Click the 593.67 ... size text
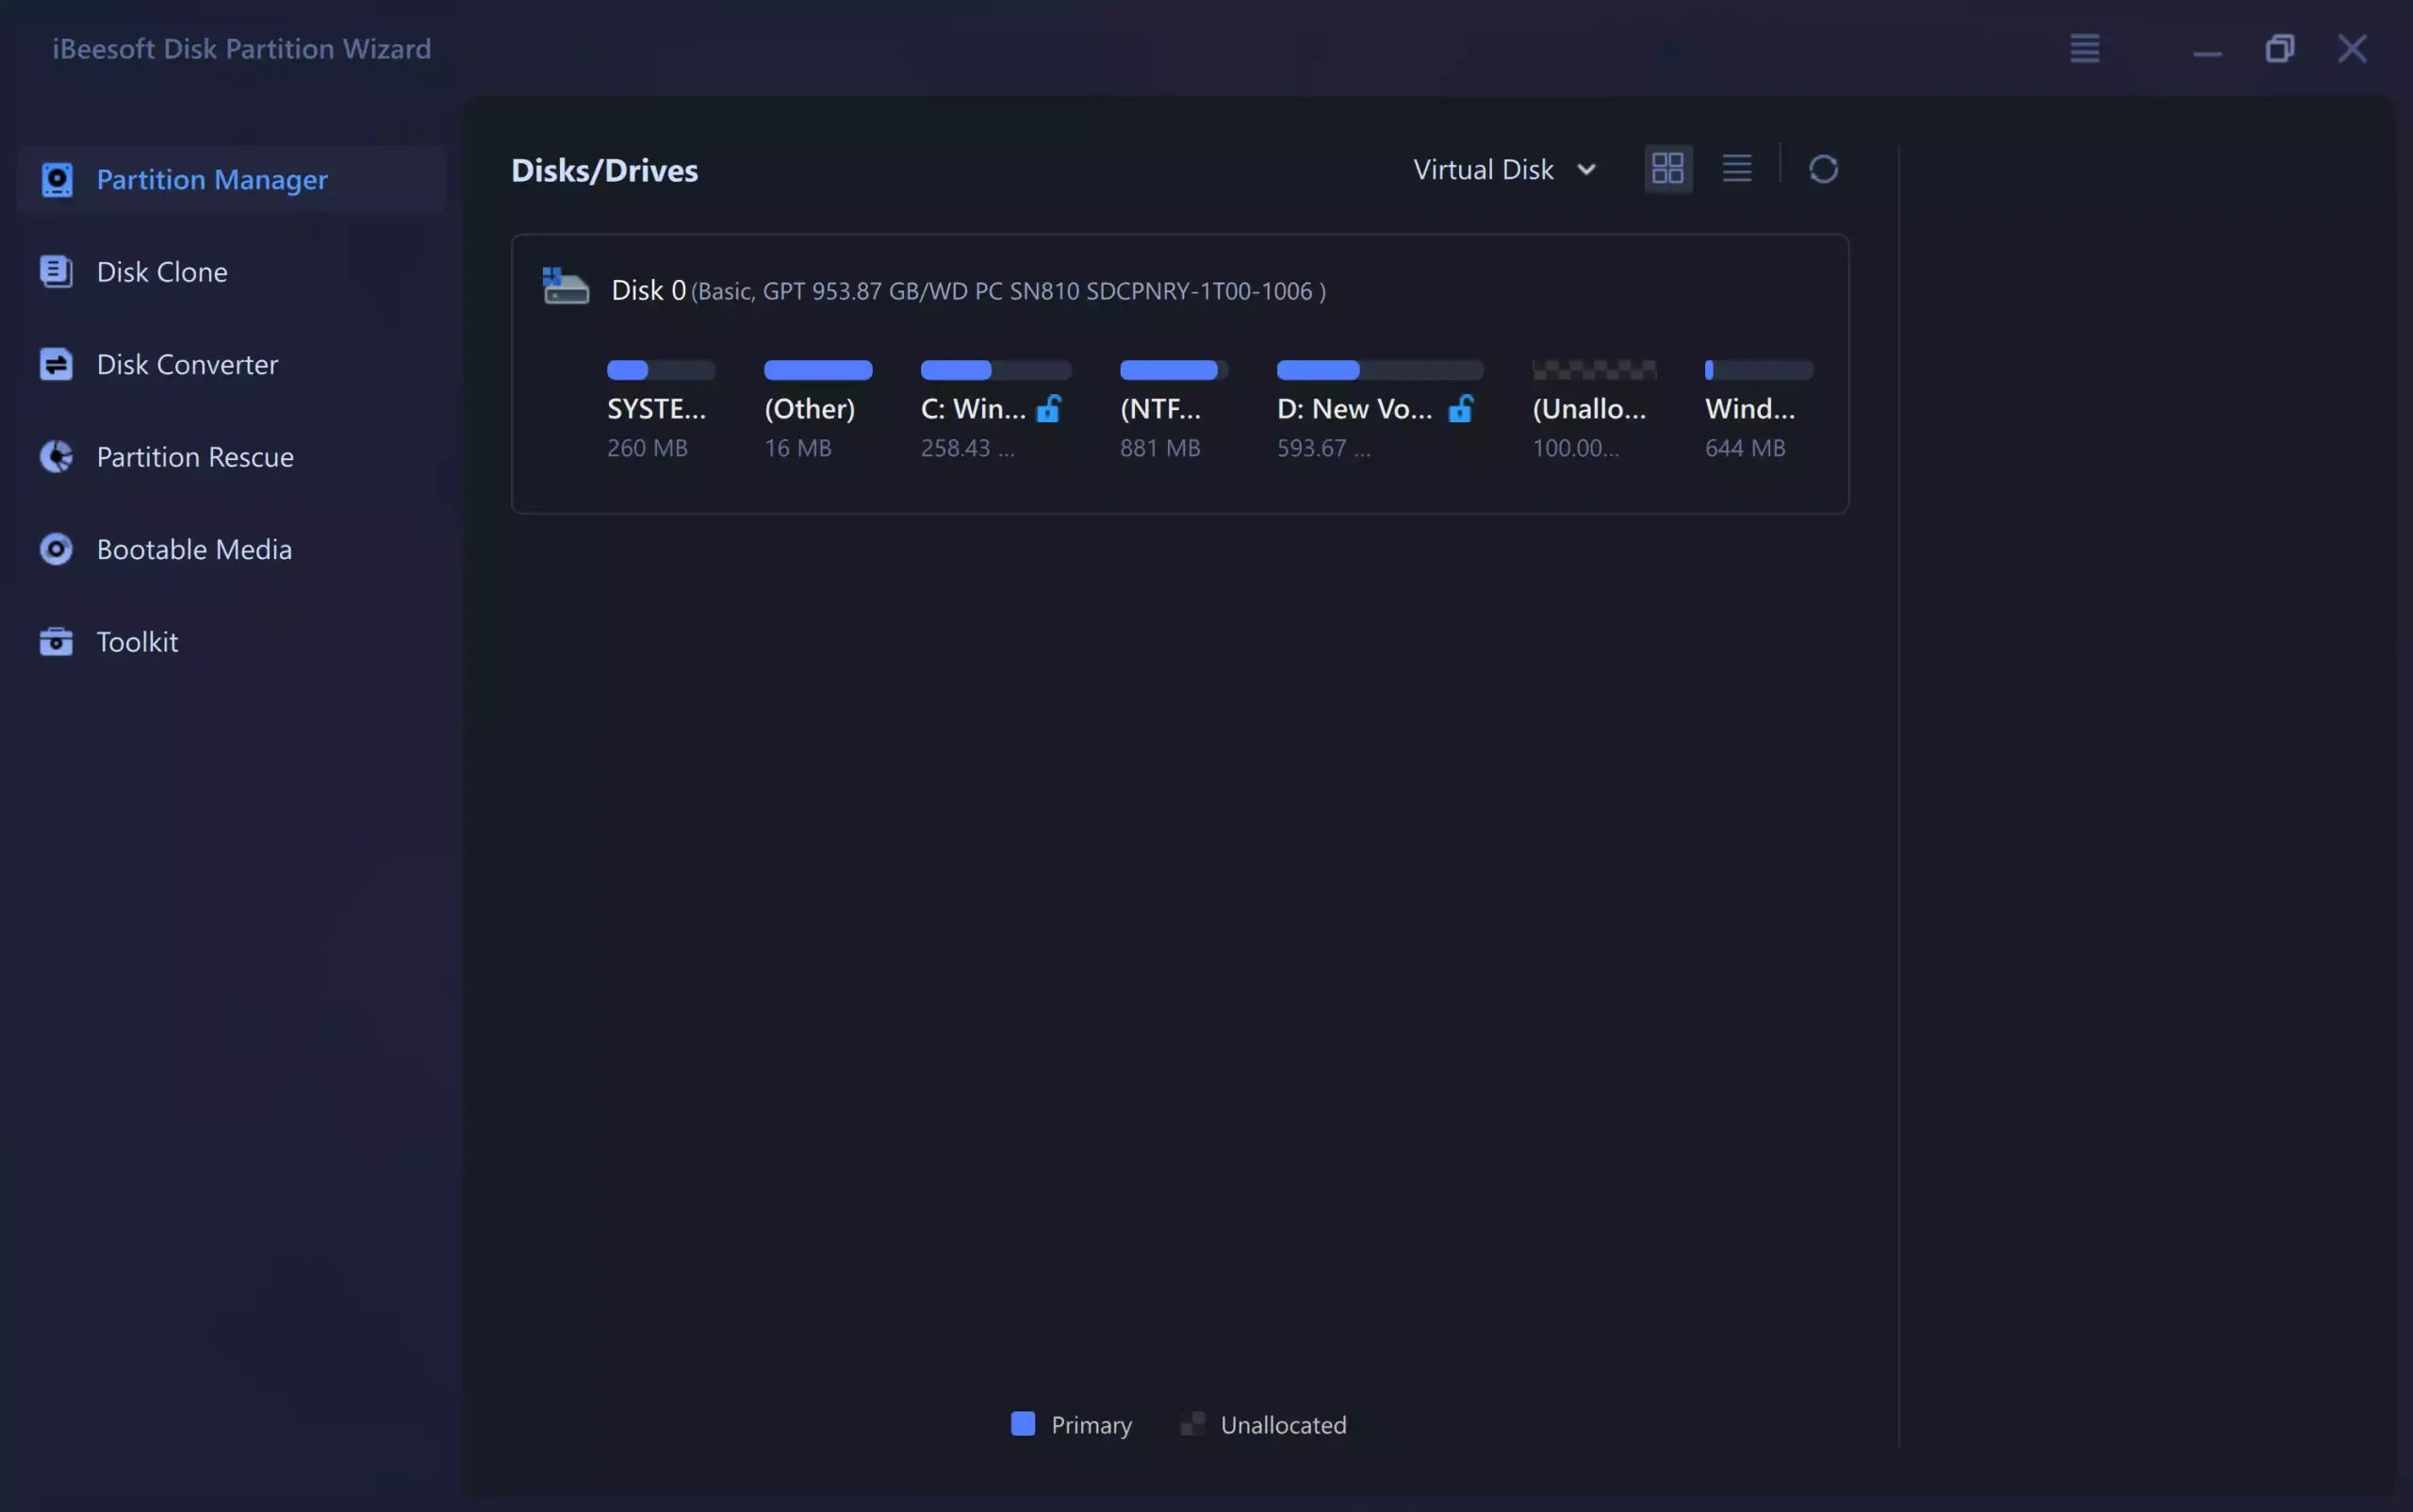 tap(1324, 448)
